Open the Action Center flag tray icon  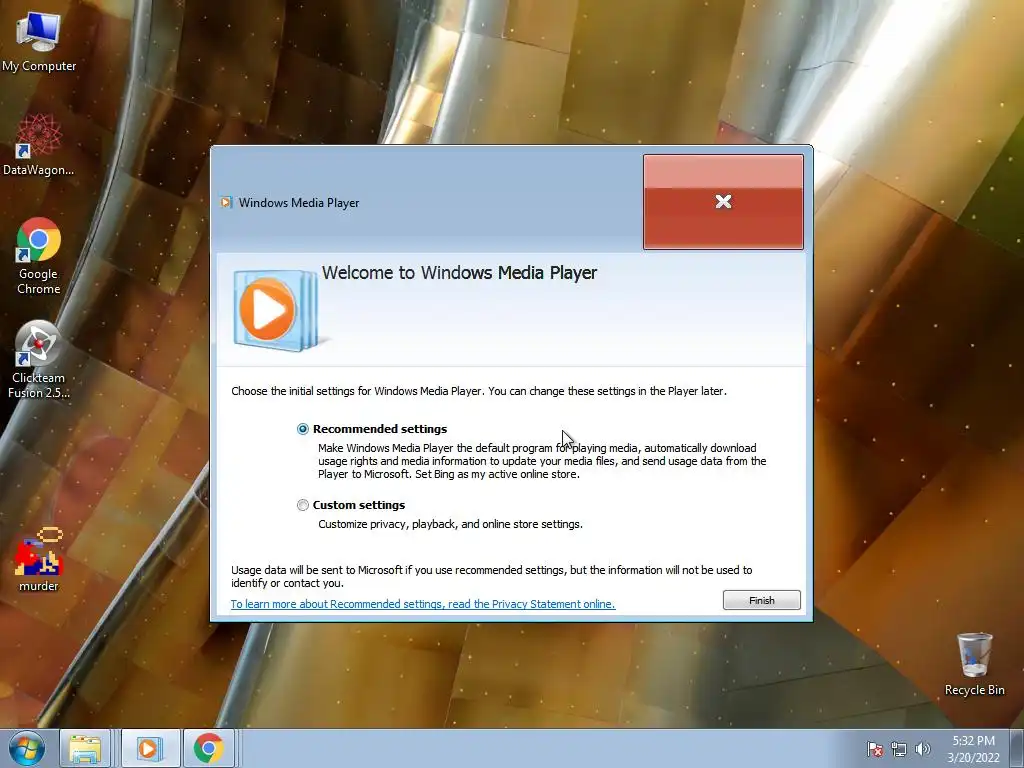tap(875, 749)
